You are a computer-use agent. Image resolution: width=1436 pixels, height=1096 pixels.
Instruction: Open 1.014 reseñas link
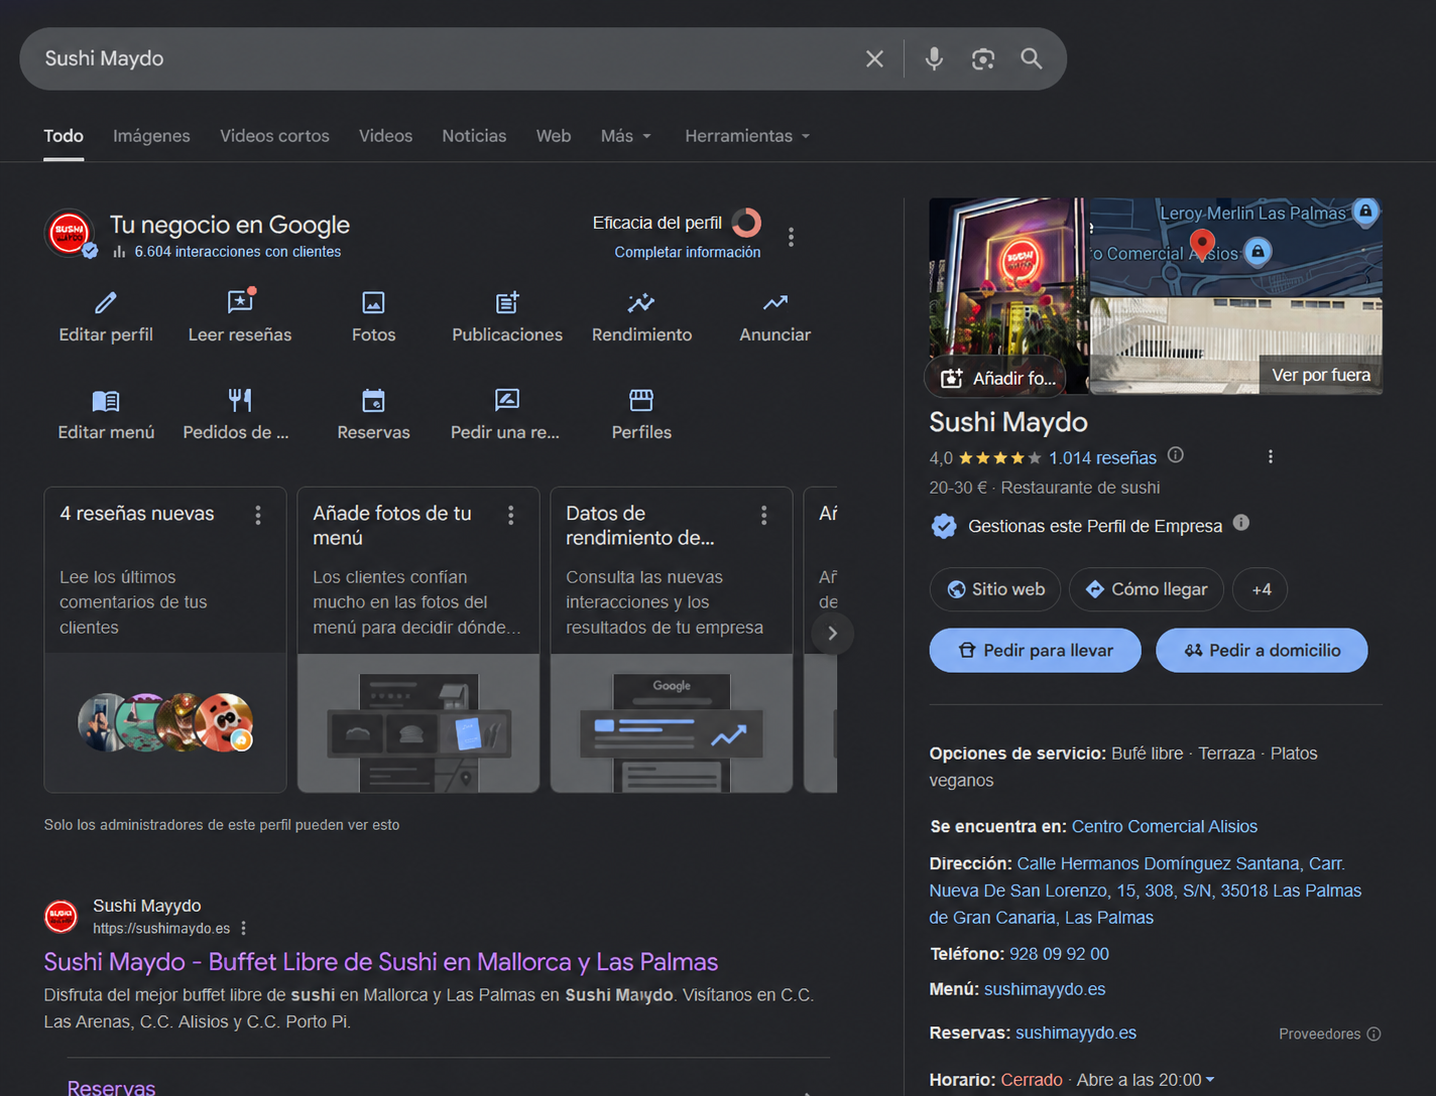[x=1103, y=458]
